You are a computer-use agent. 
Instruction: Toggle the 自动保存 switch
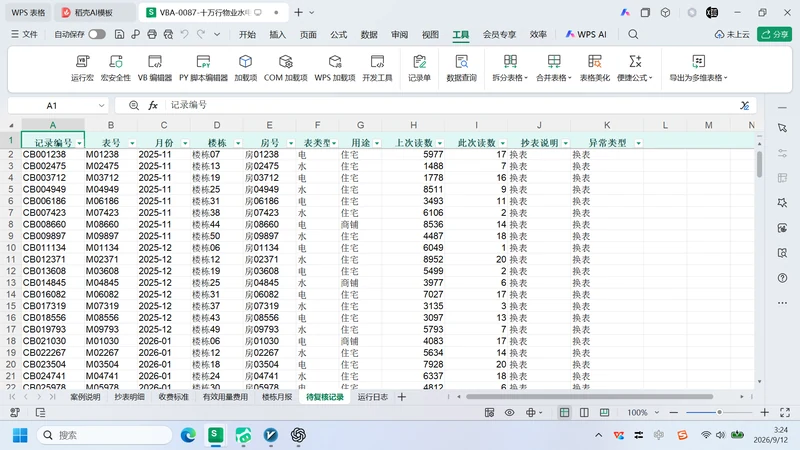pos(97,34)
